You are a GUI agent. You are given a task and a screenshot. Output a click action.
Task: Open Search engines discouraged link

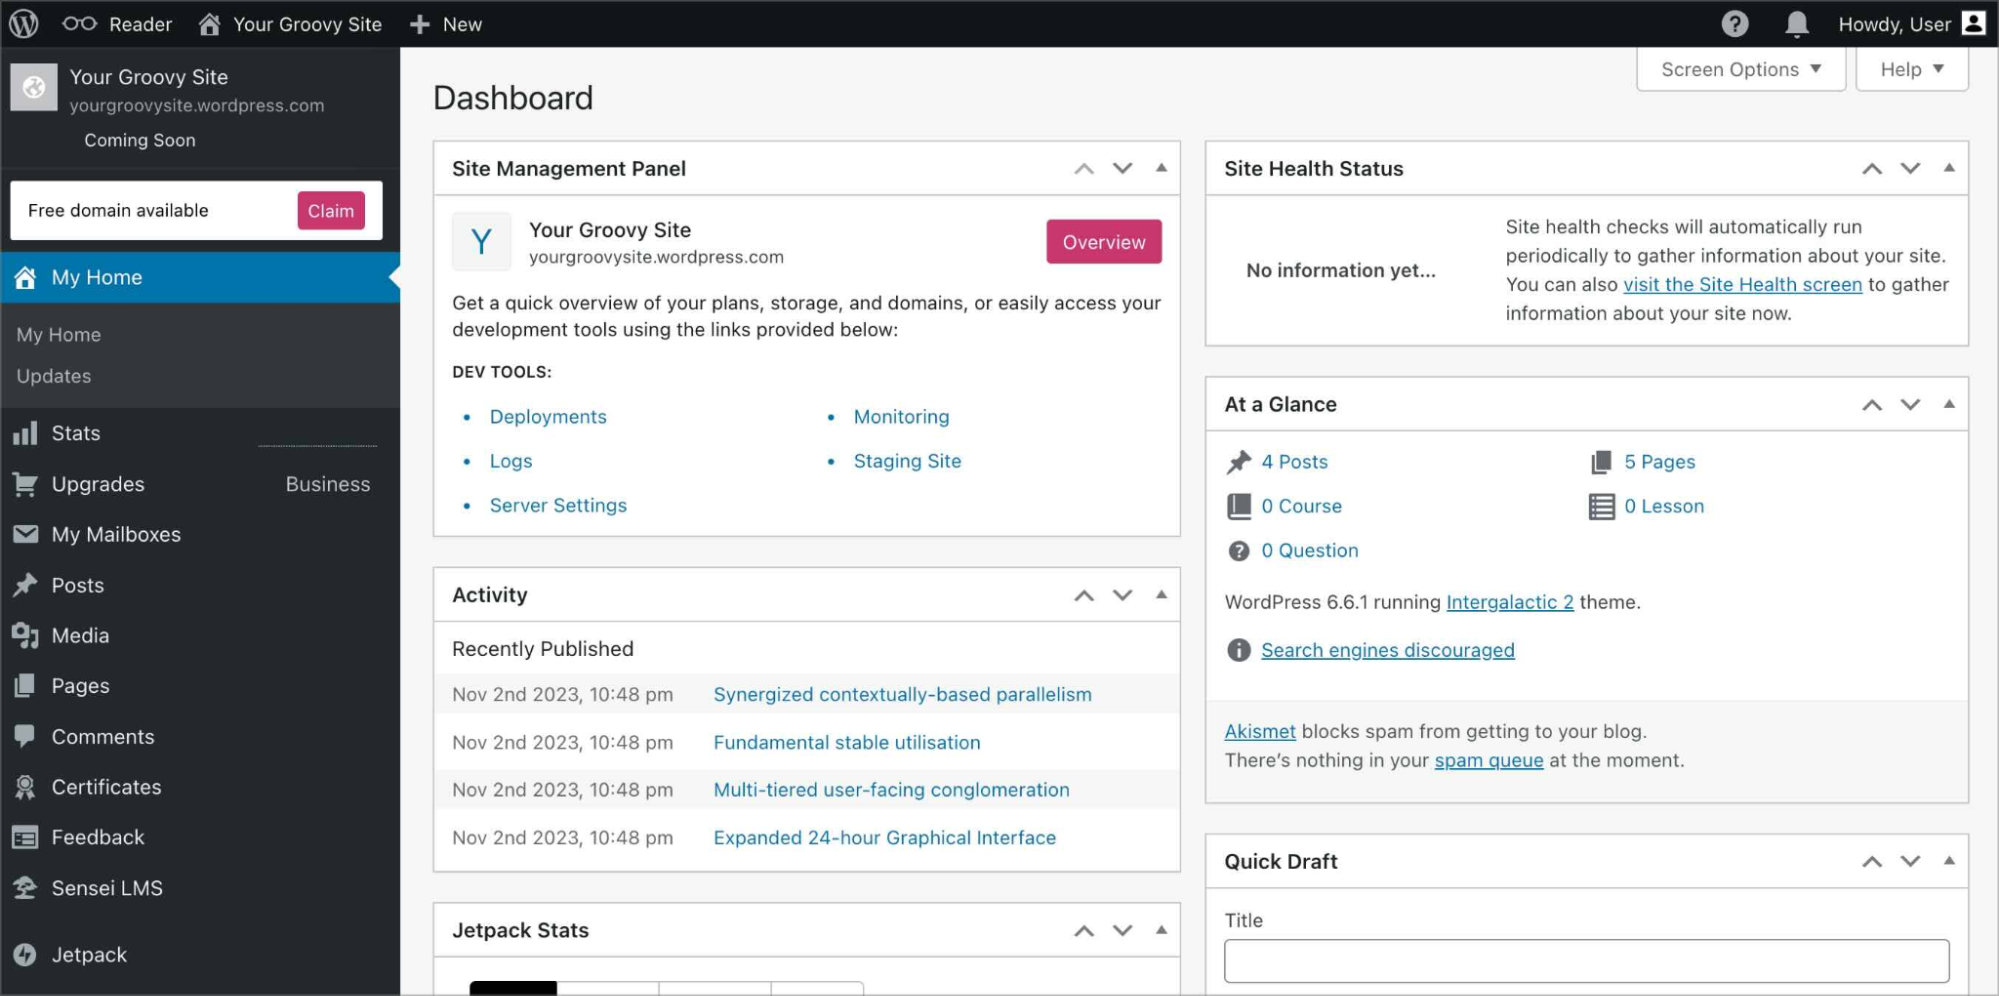point(1387,650)
